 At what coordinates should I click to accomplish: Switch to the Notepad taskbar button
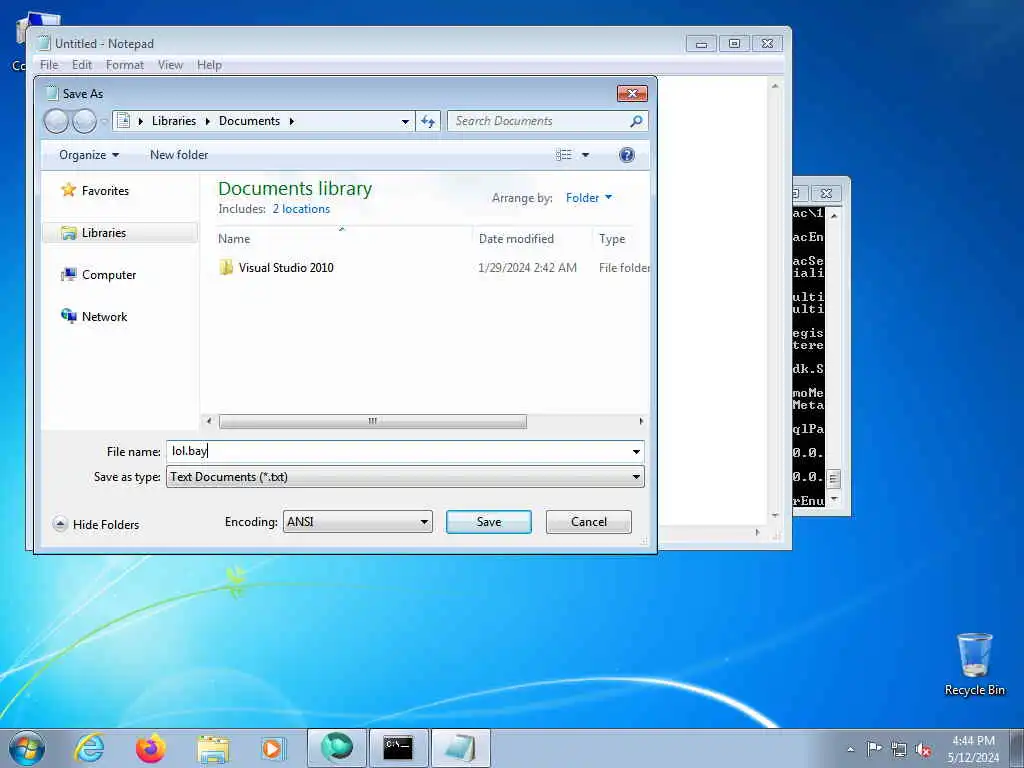coord(460,748)
